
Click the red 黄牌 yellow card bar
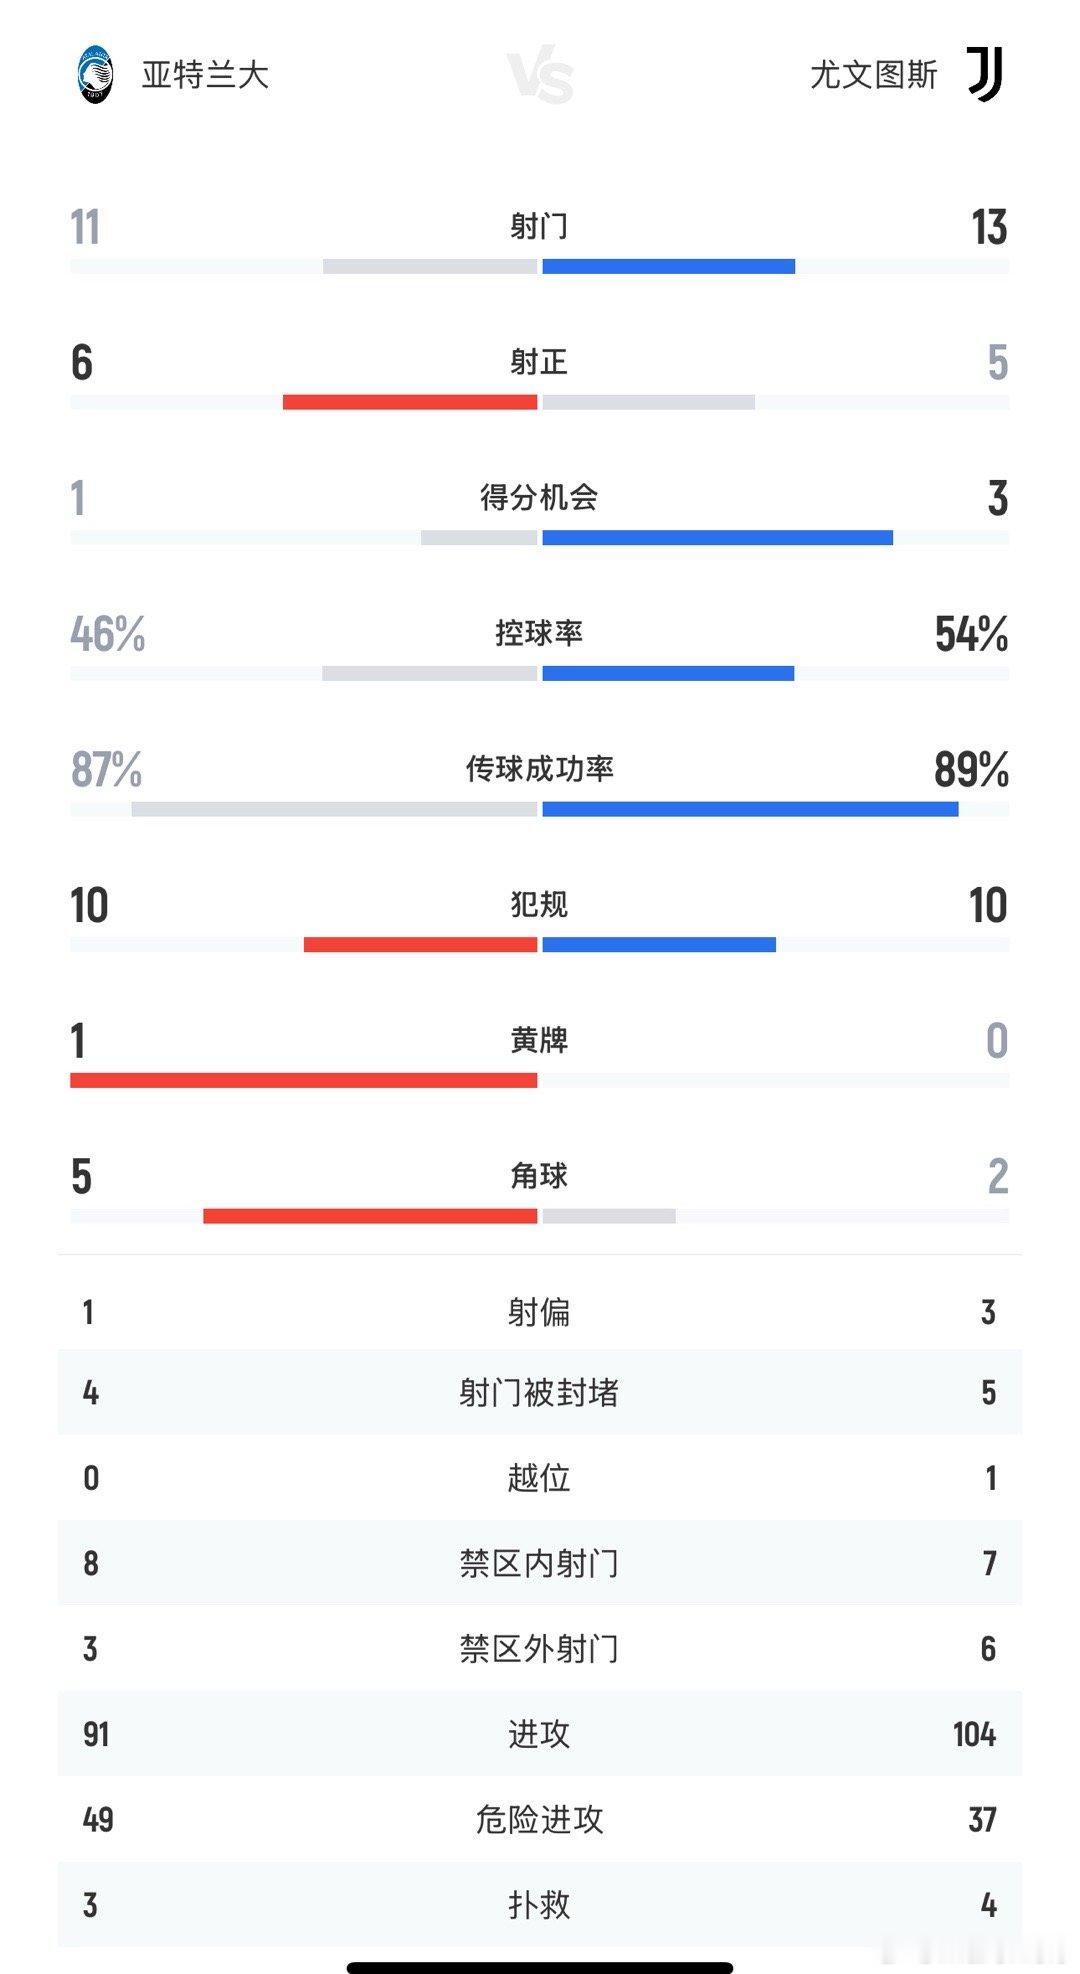[304, 1081]
